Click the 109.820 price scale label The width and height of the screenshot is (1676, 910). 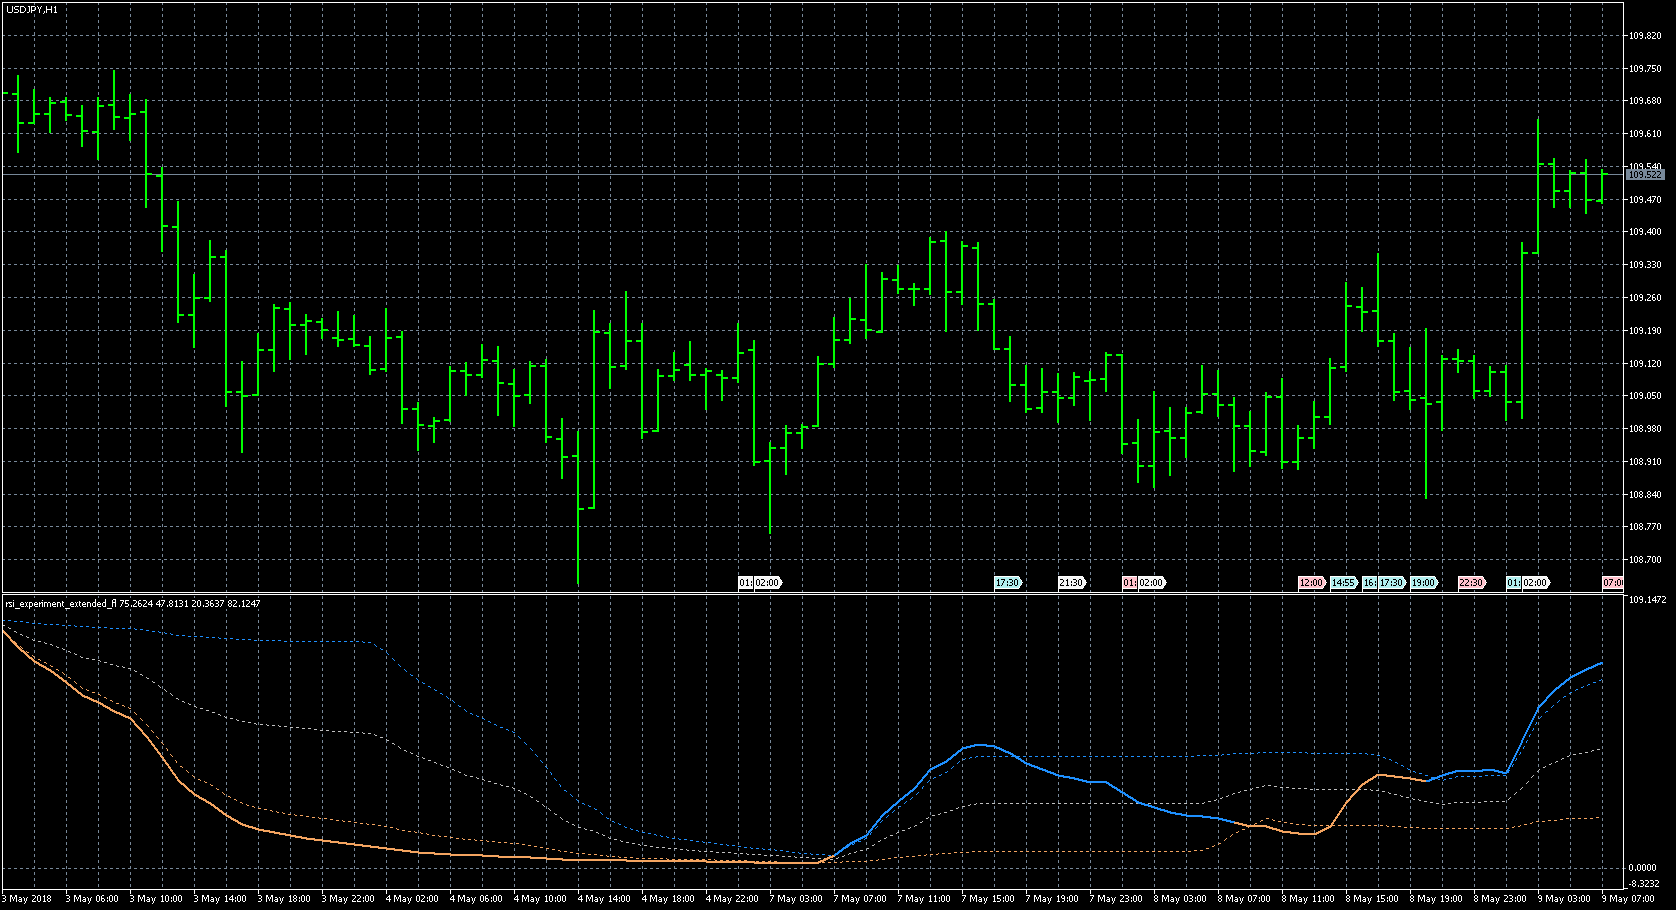pyautogui.click(x=1645, y=36)
